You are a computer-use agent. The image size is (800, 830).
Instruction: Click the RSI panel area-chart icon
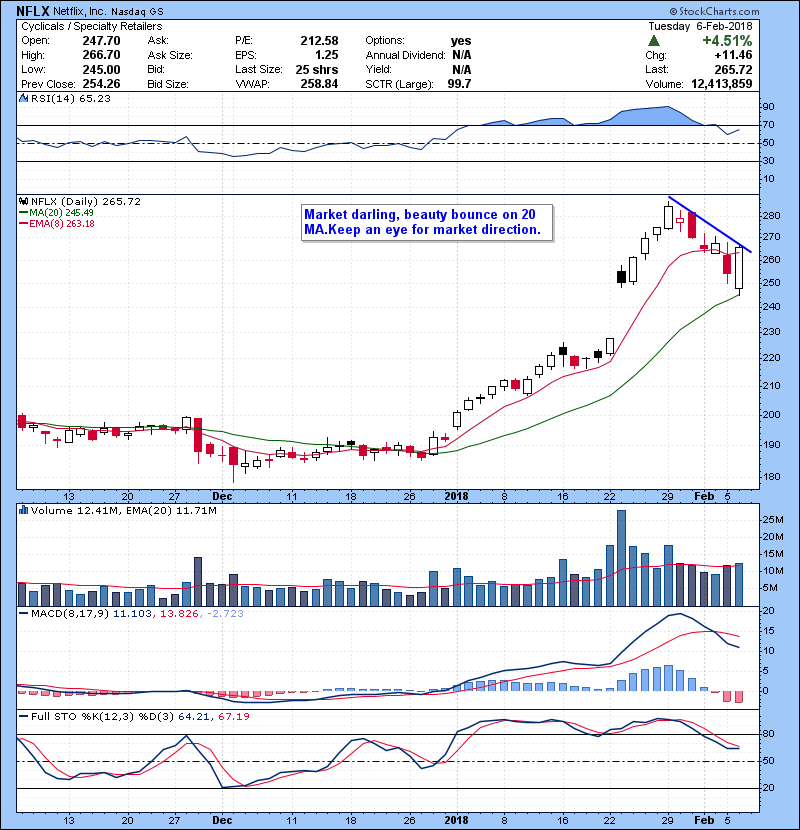pos(24,98)
